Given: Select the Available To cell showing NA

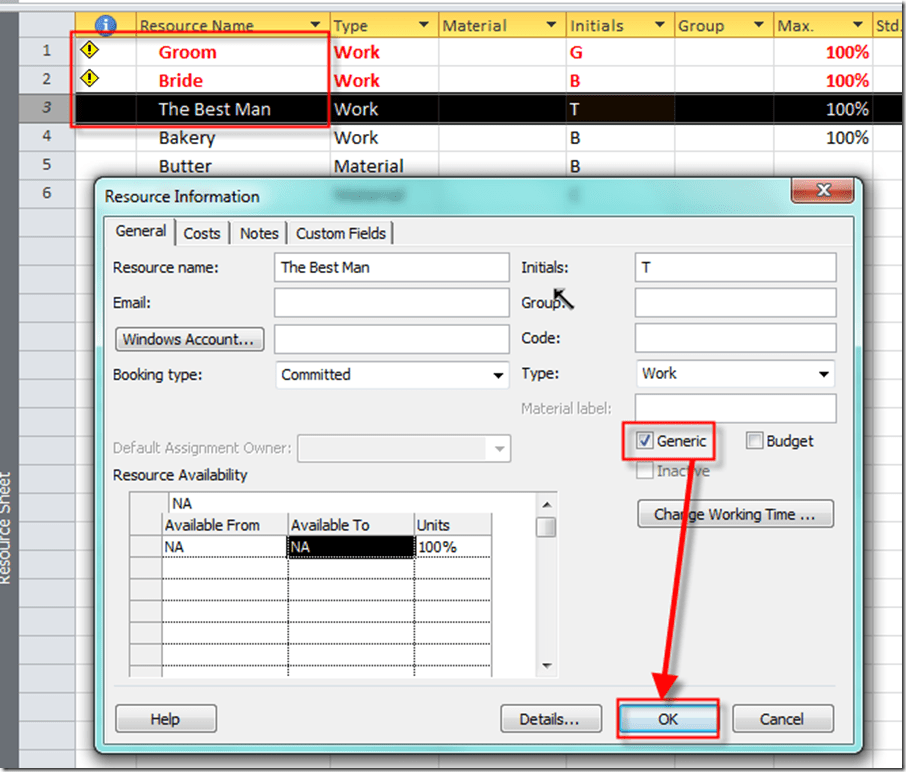Looking at the screenshot, I should (x=350, y=547).
